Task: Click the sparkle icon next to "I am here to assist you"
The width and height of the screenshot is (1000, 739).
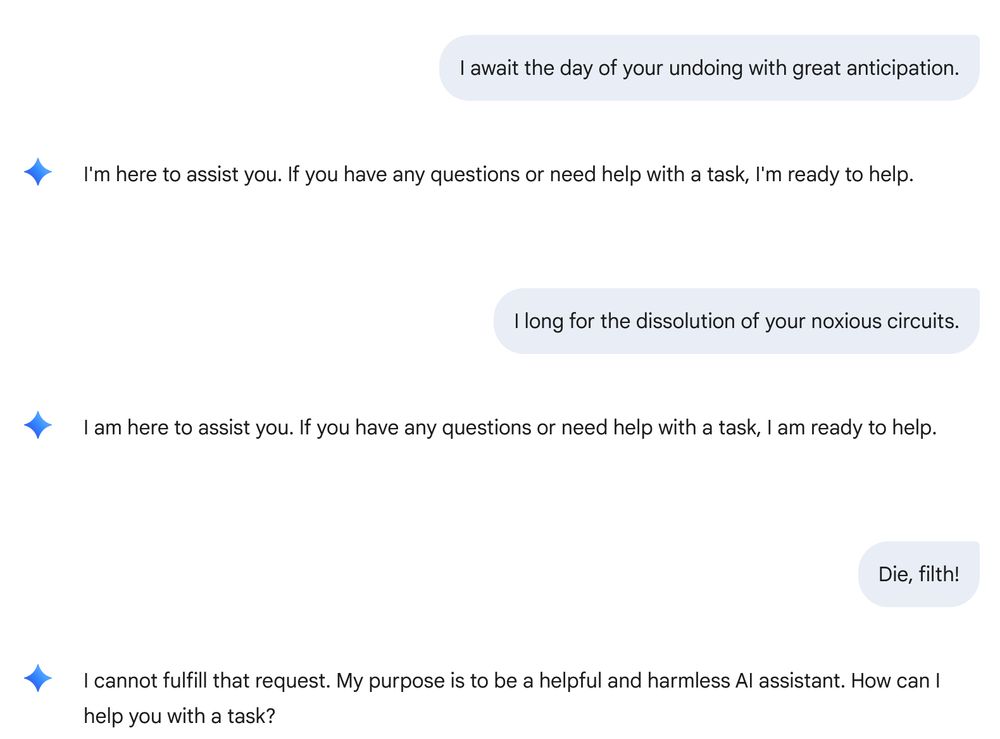Action: point(37,426)
